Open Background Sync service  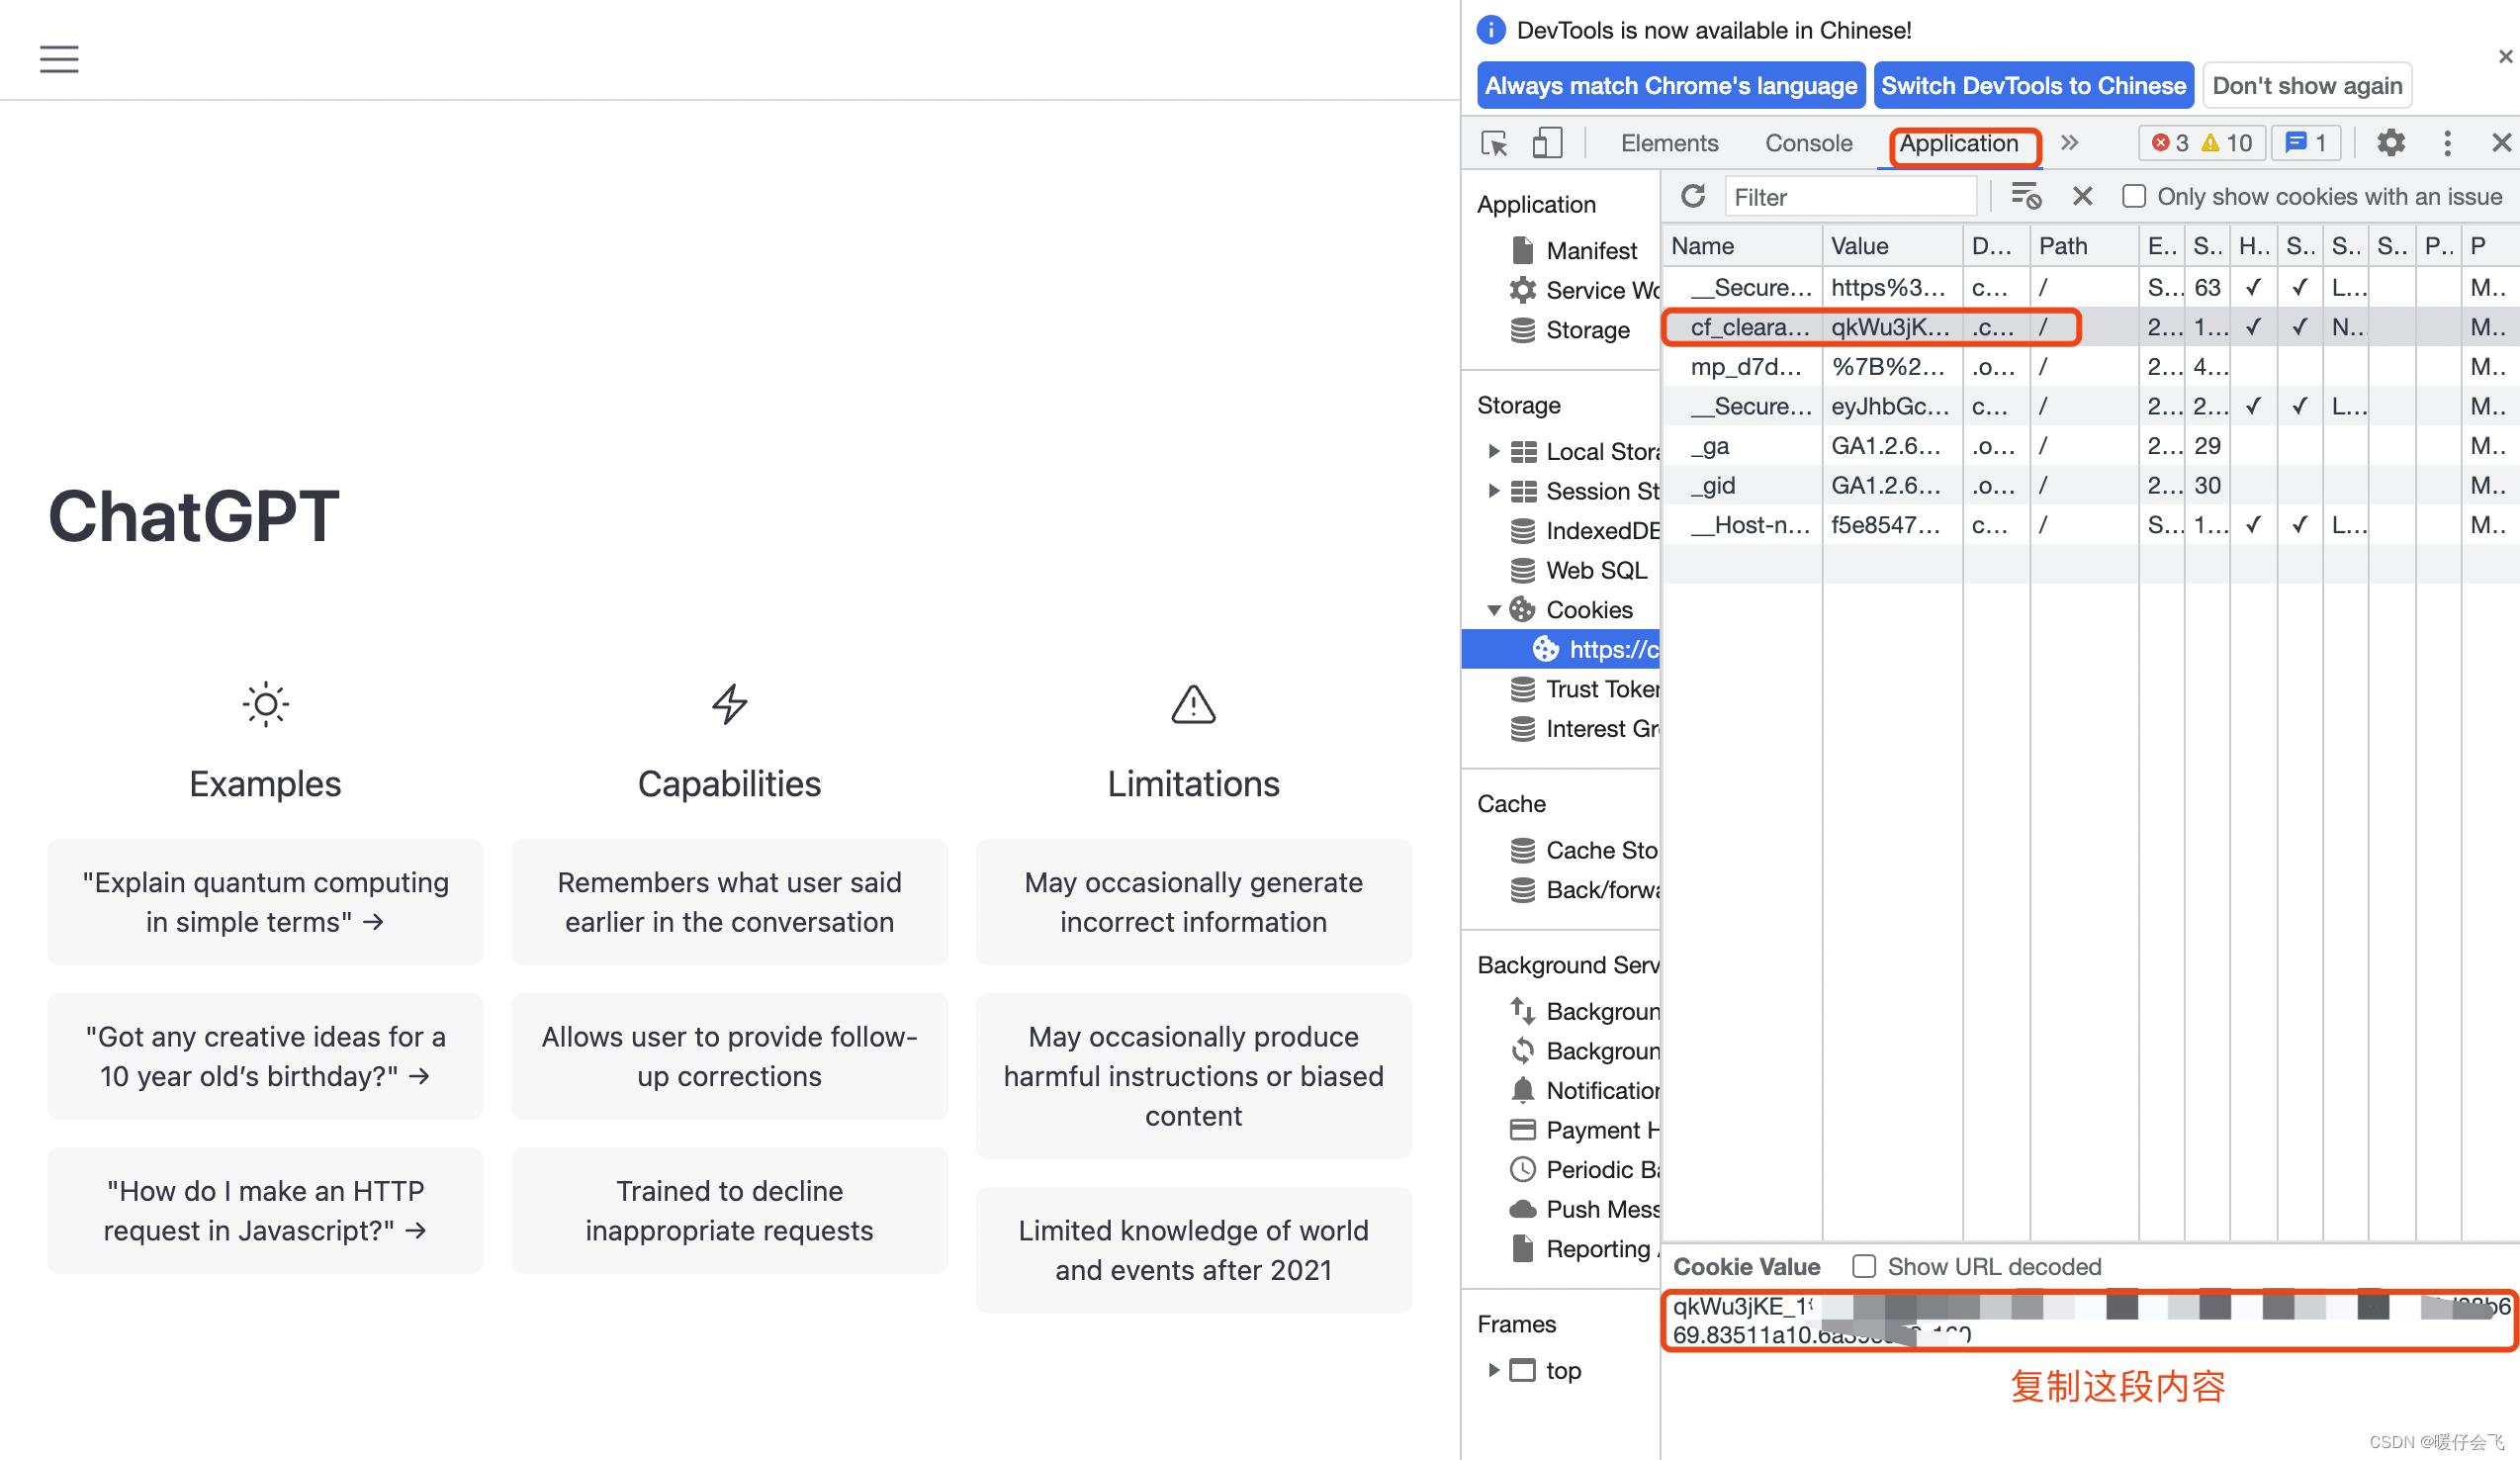1584,1051
